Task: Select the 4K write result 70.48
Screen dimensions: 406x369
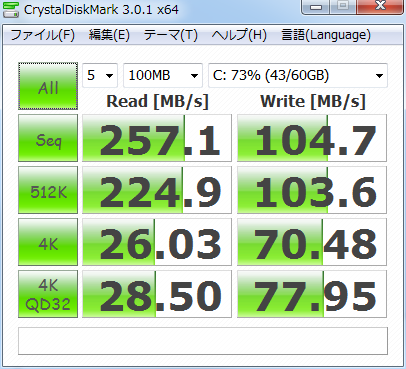Action: pyautogui.click(x=312, y=242)
